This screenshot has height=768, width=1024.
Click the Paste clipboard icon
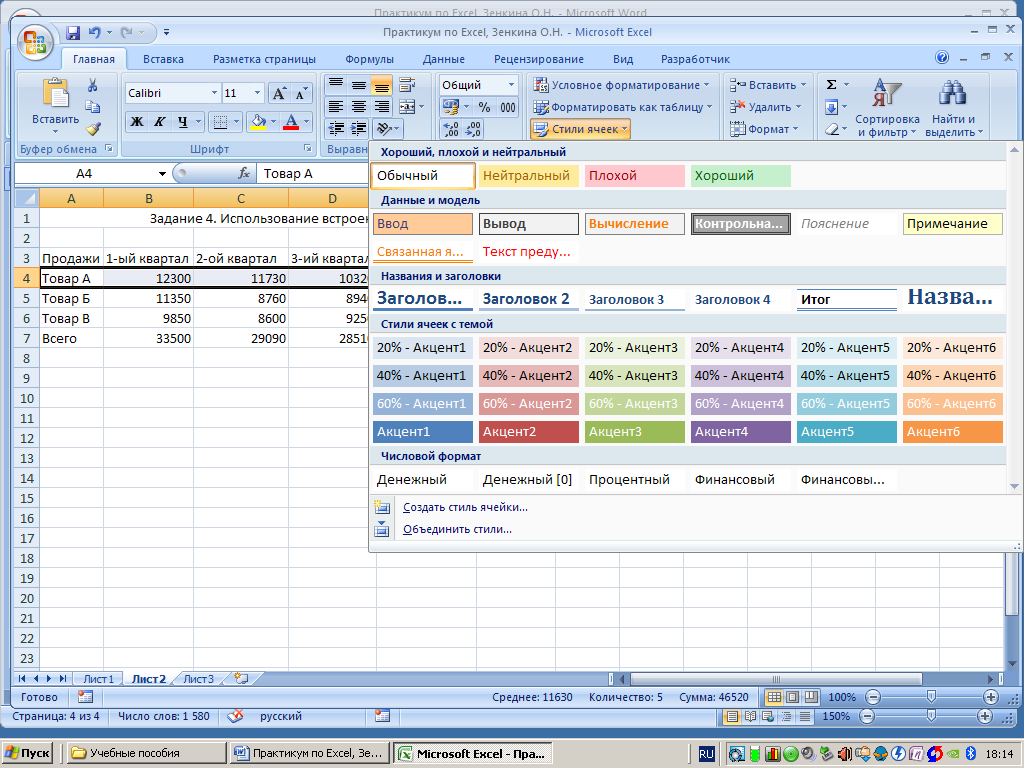56,93
